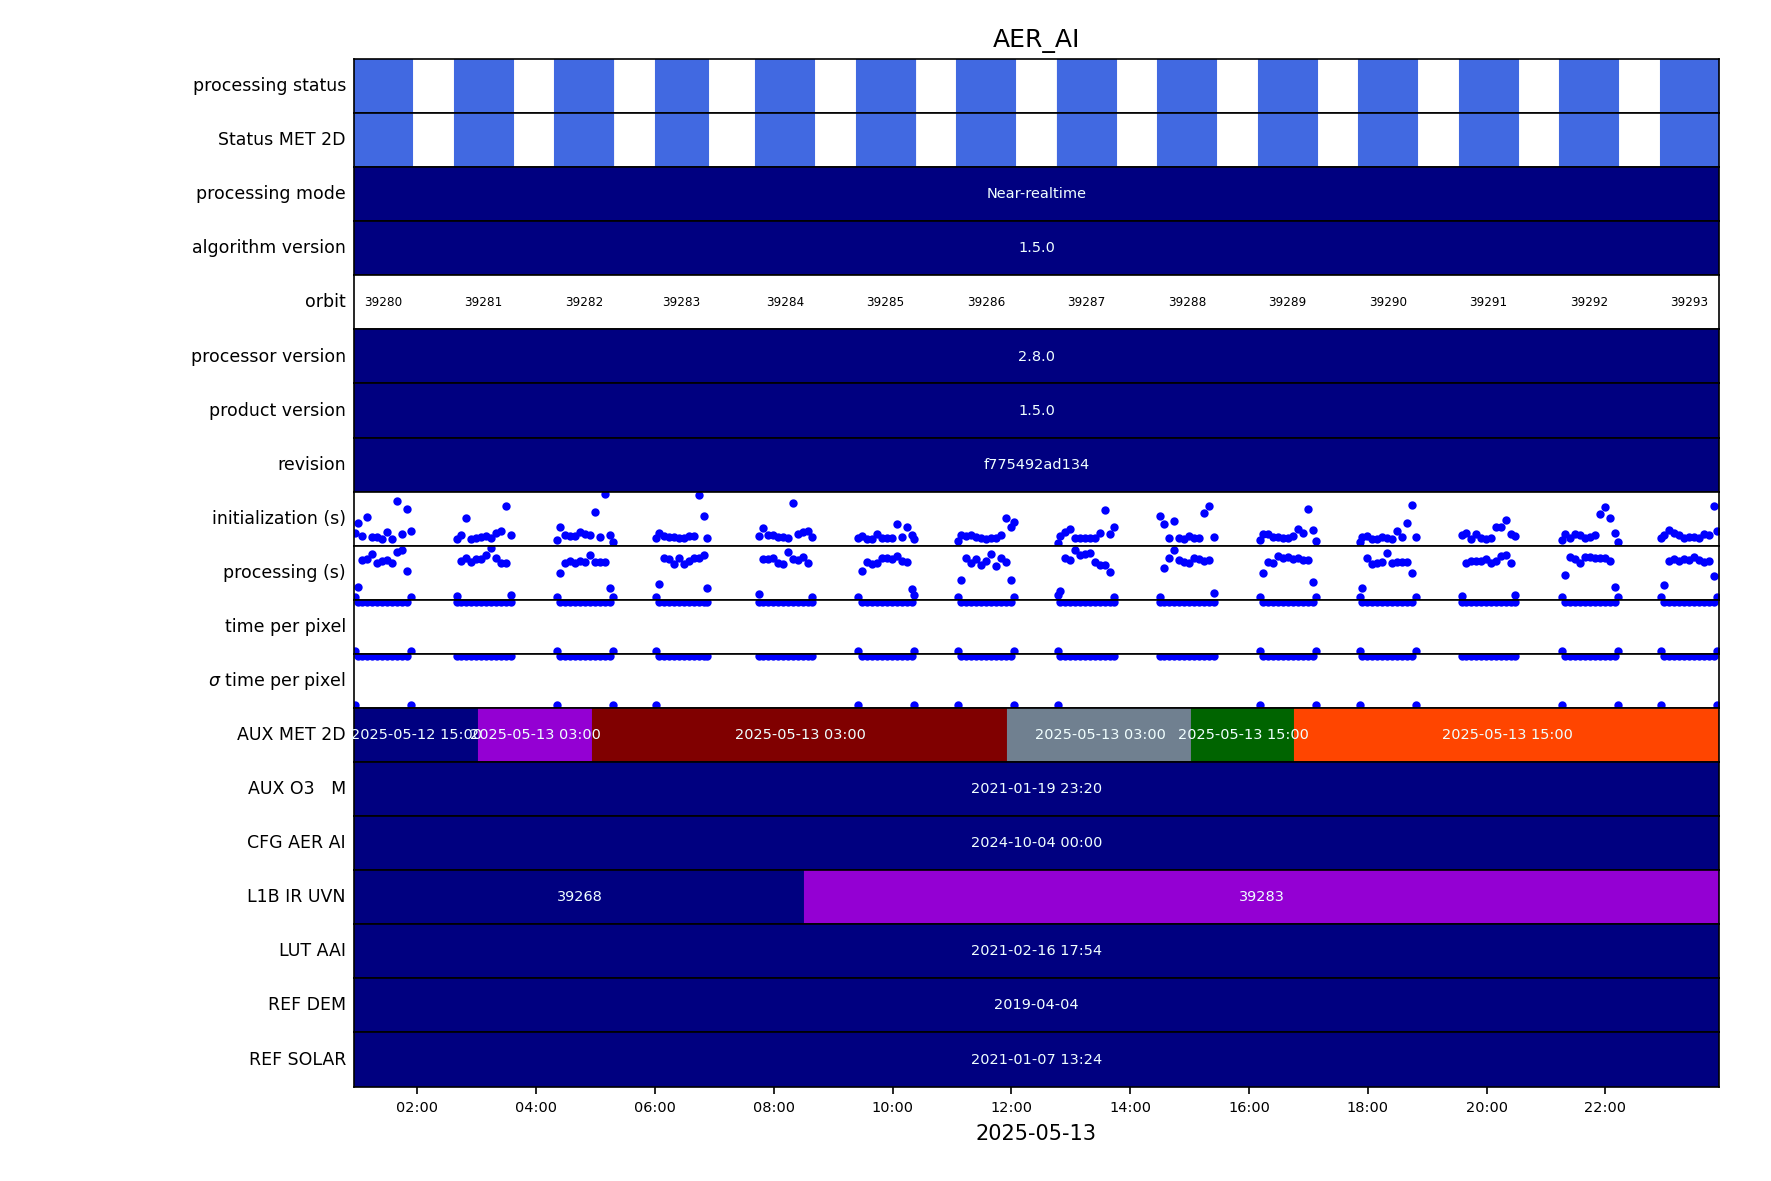
Task: Click the 12:00 tick on time axis
Action: click(1011, 1107)
